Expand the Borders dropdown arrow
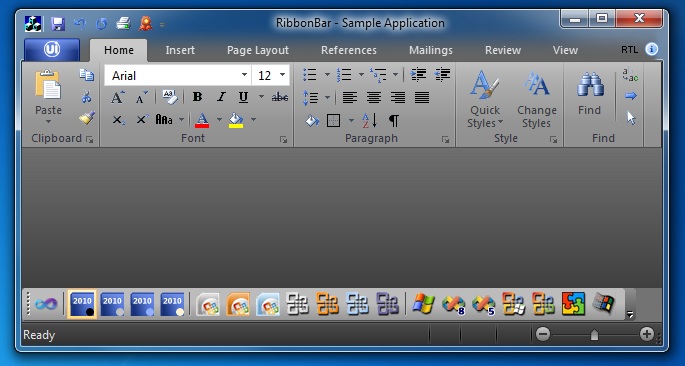685x366 pixels. coord(351,120)
